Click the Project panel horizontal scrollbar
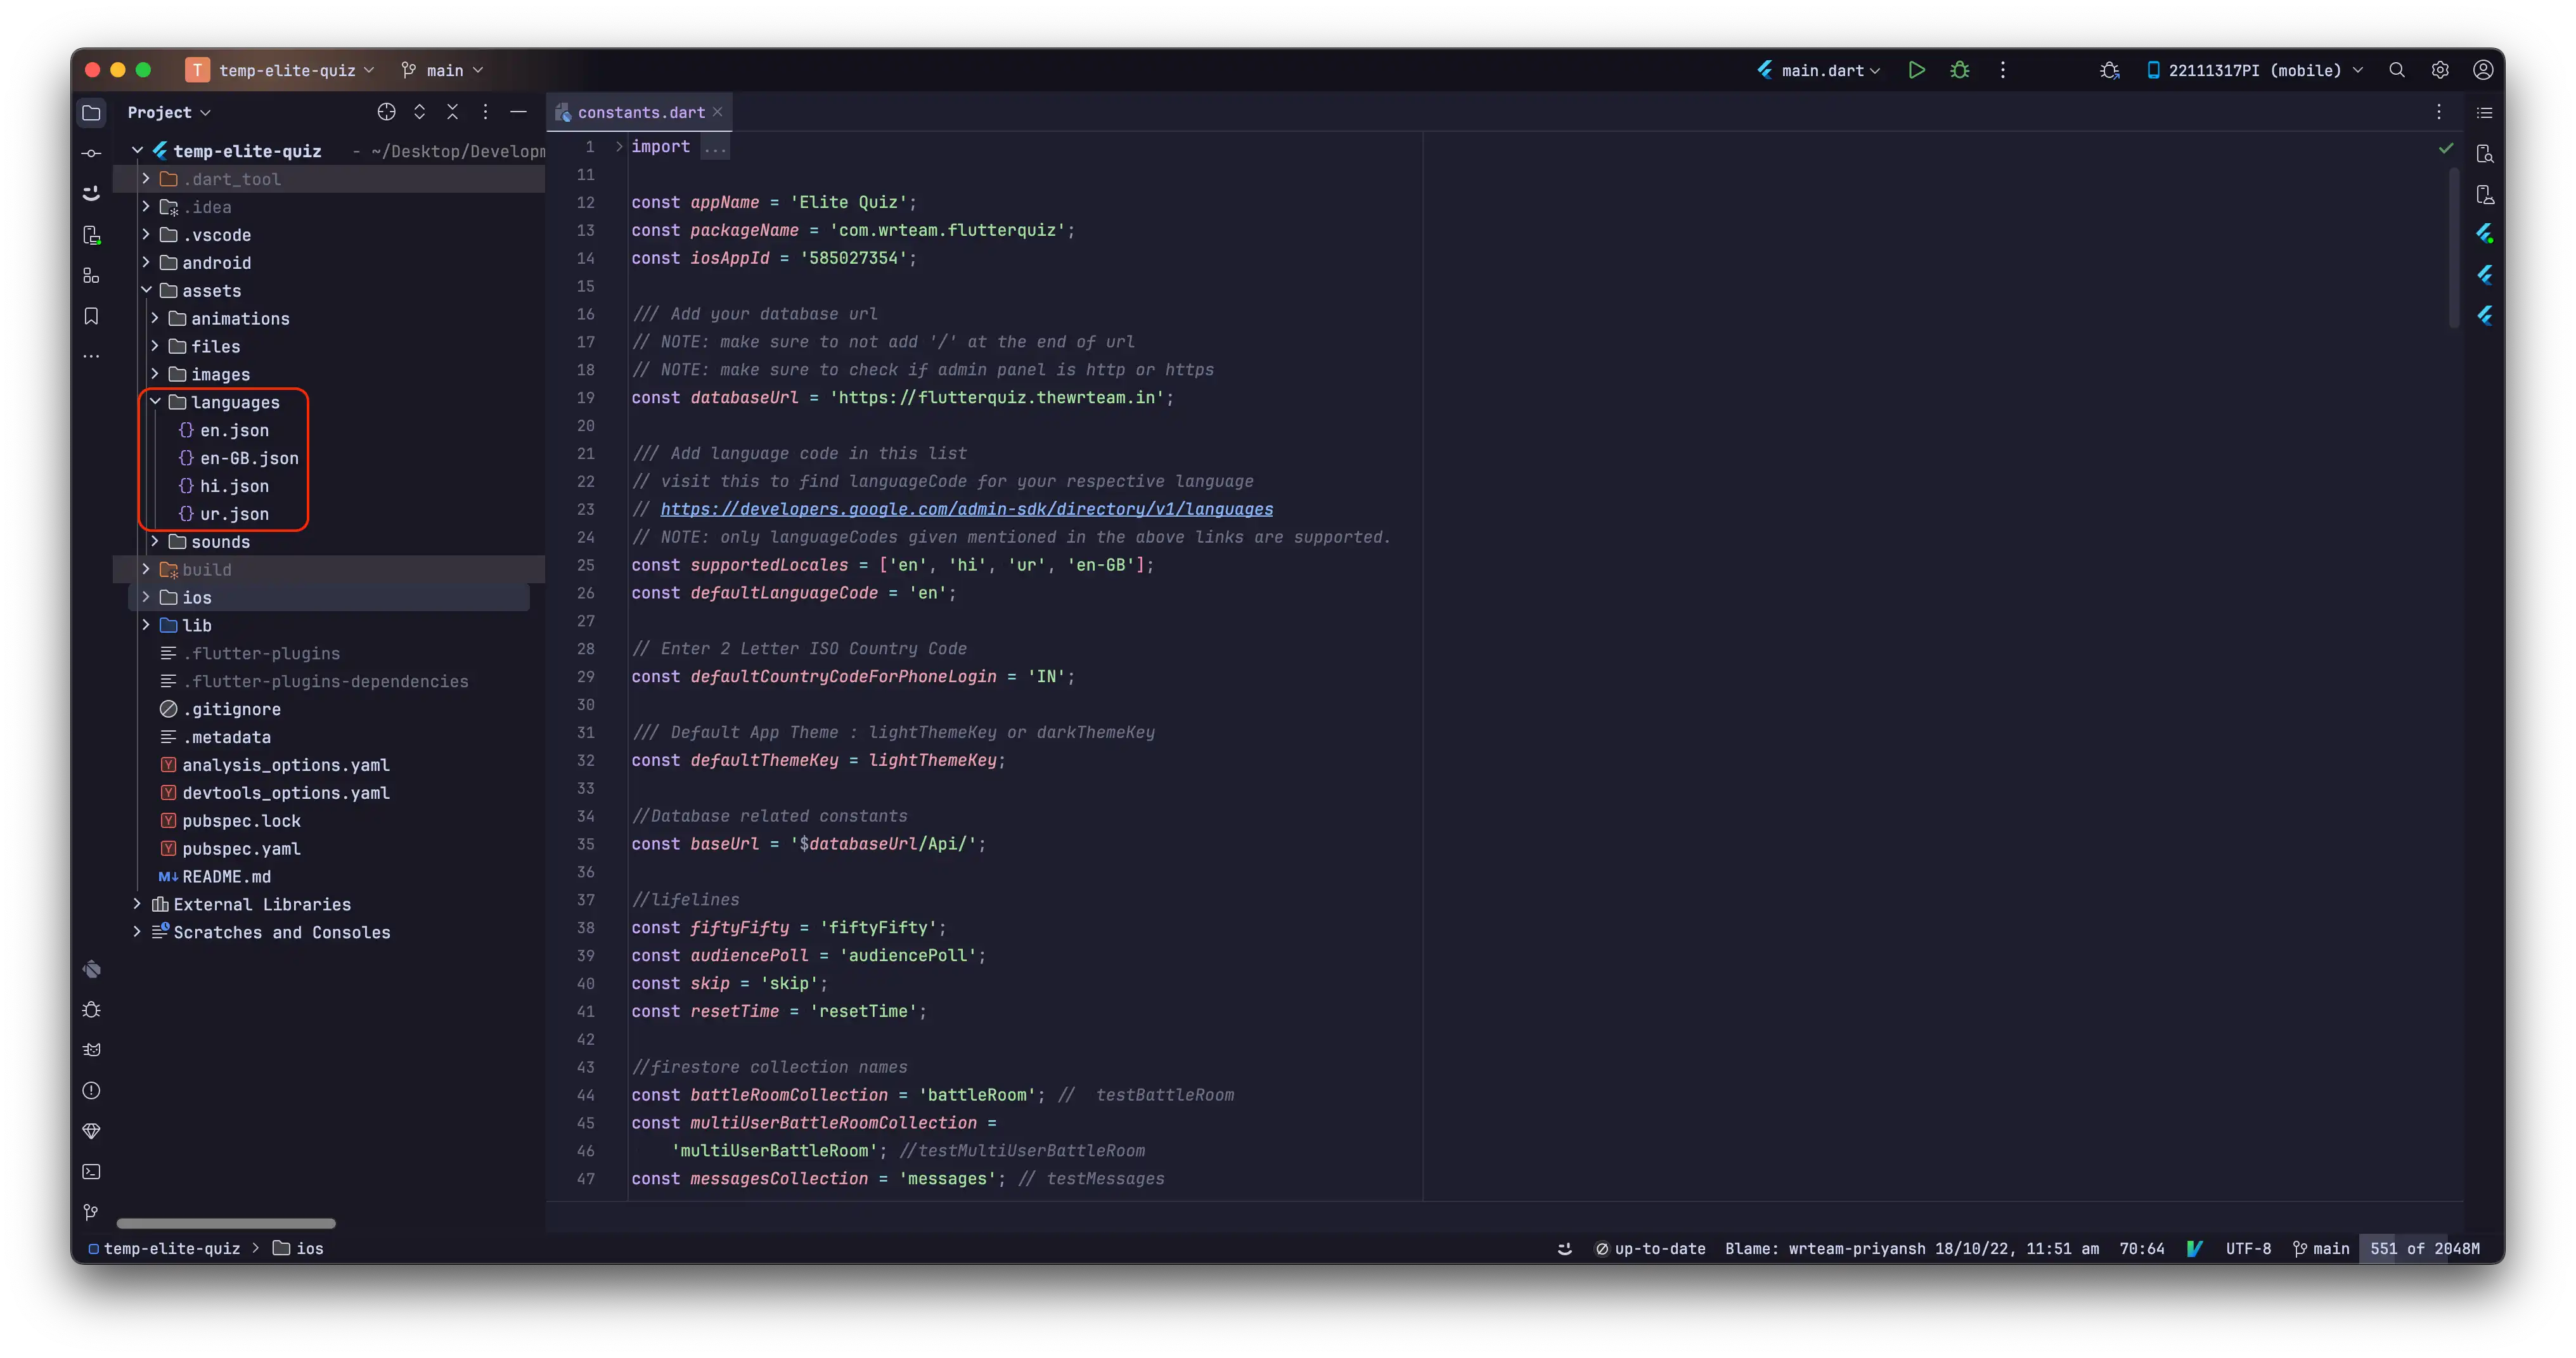Viewport: 2576px width, 1358px height. tap(226, 1223)
